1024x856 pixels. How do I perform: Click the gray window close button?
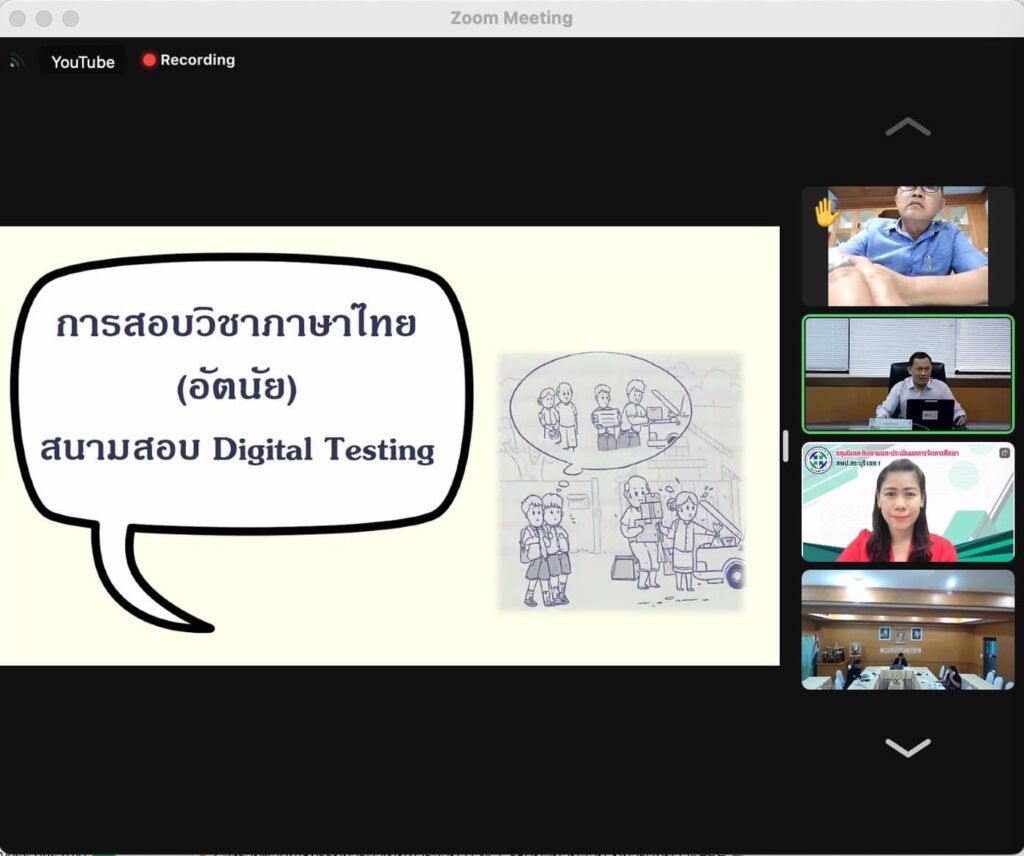tap(18, 18)
